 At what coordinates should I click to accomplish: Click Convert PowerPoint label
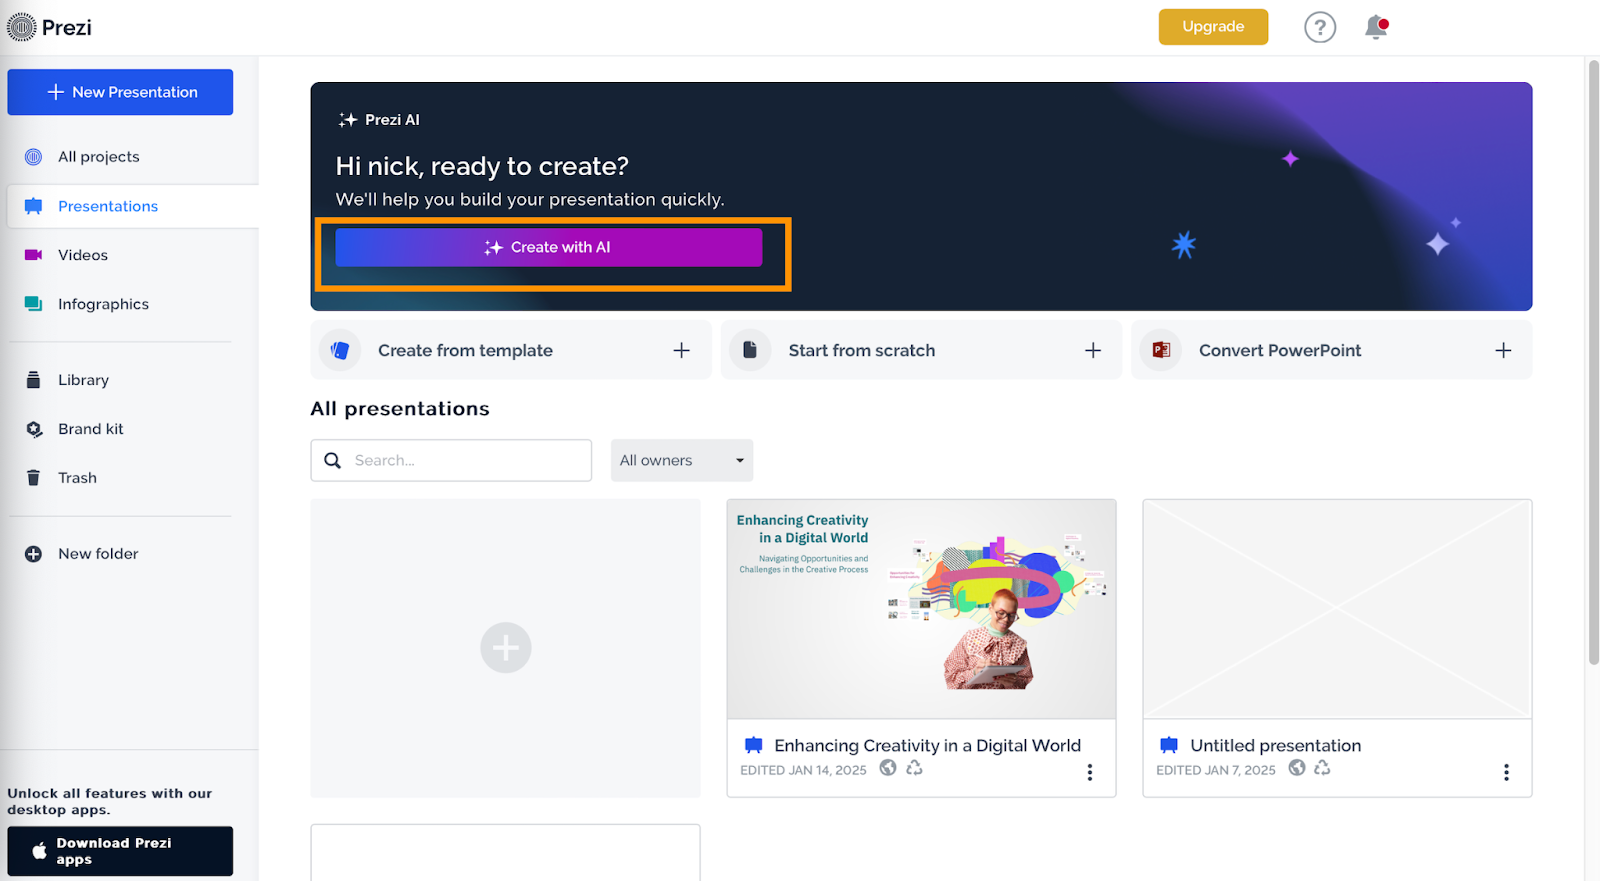1280,351
